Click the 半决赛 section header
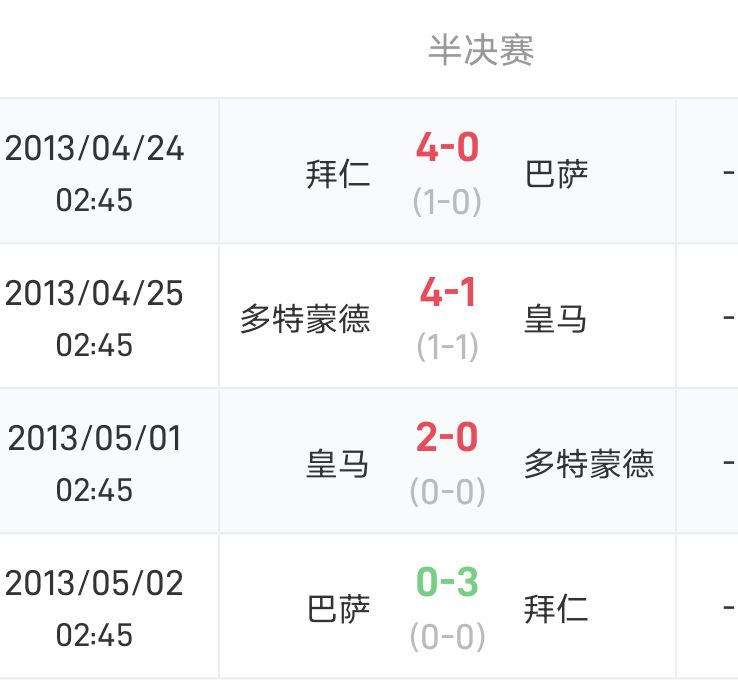This screenshot has width=738, height=689. click(x=481, y=50)
